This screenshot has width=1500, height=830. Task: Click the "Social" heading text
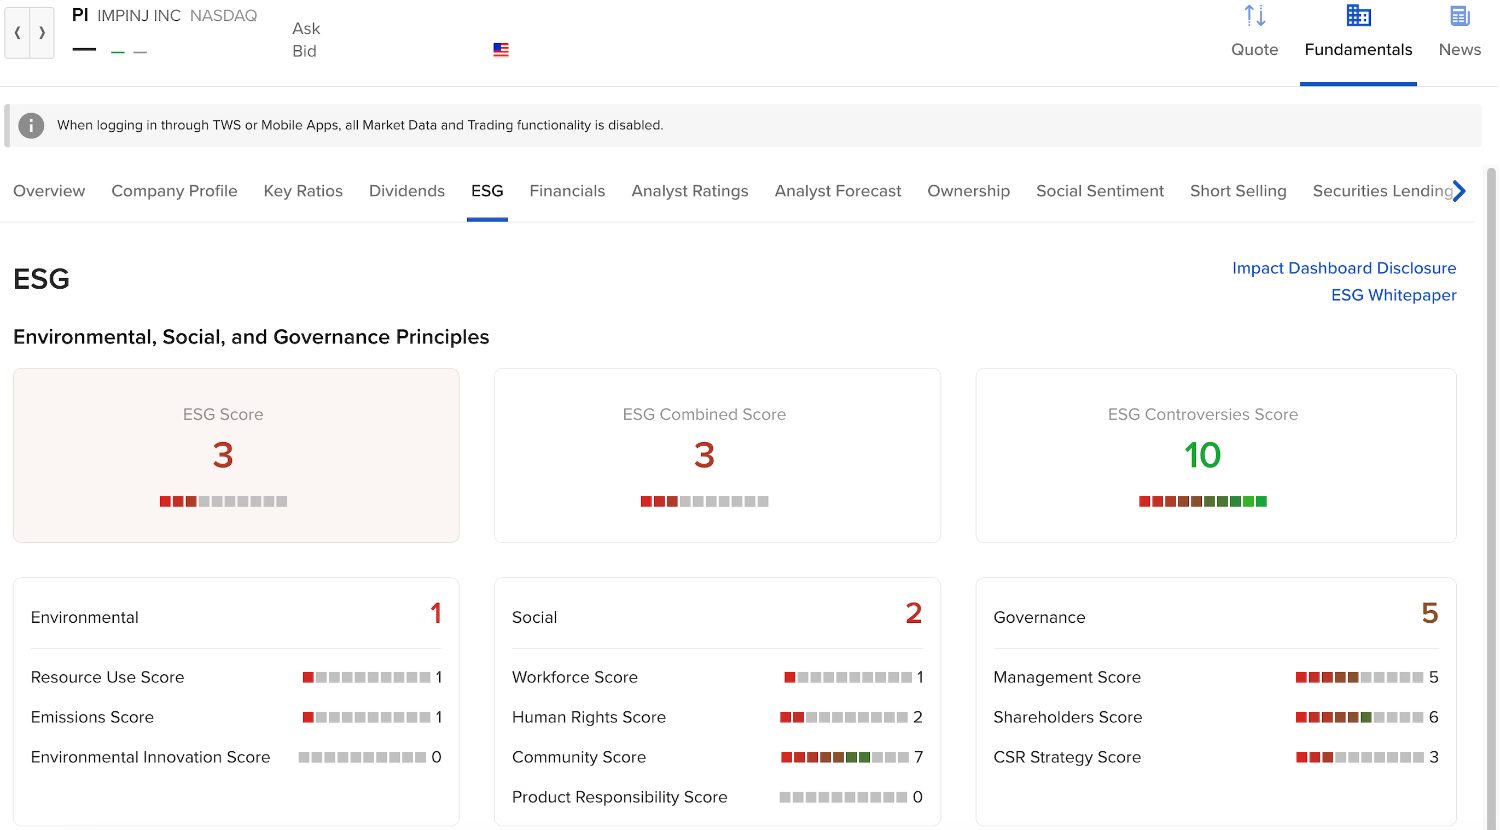[534, 617]
